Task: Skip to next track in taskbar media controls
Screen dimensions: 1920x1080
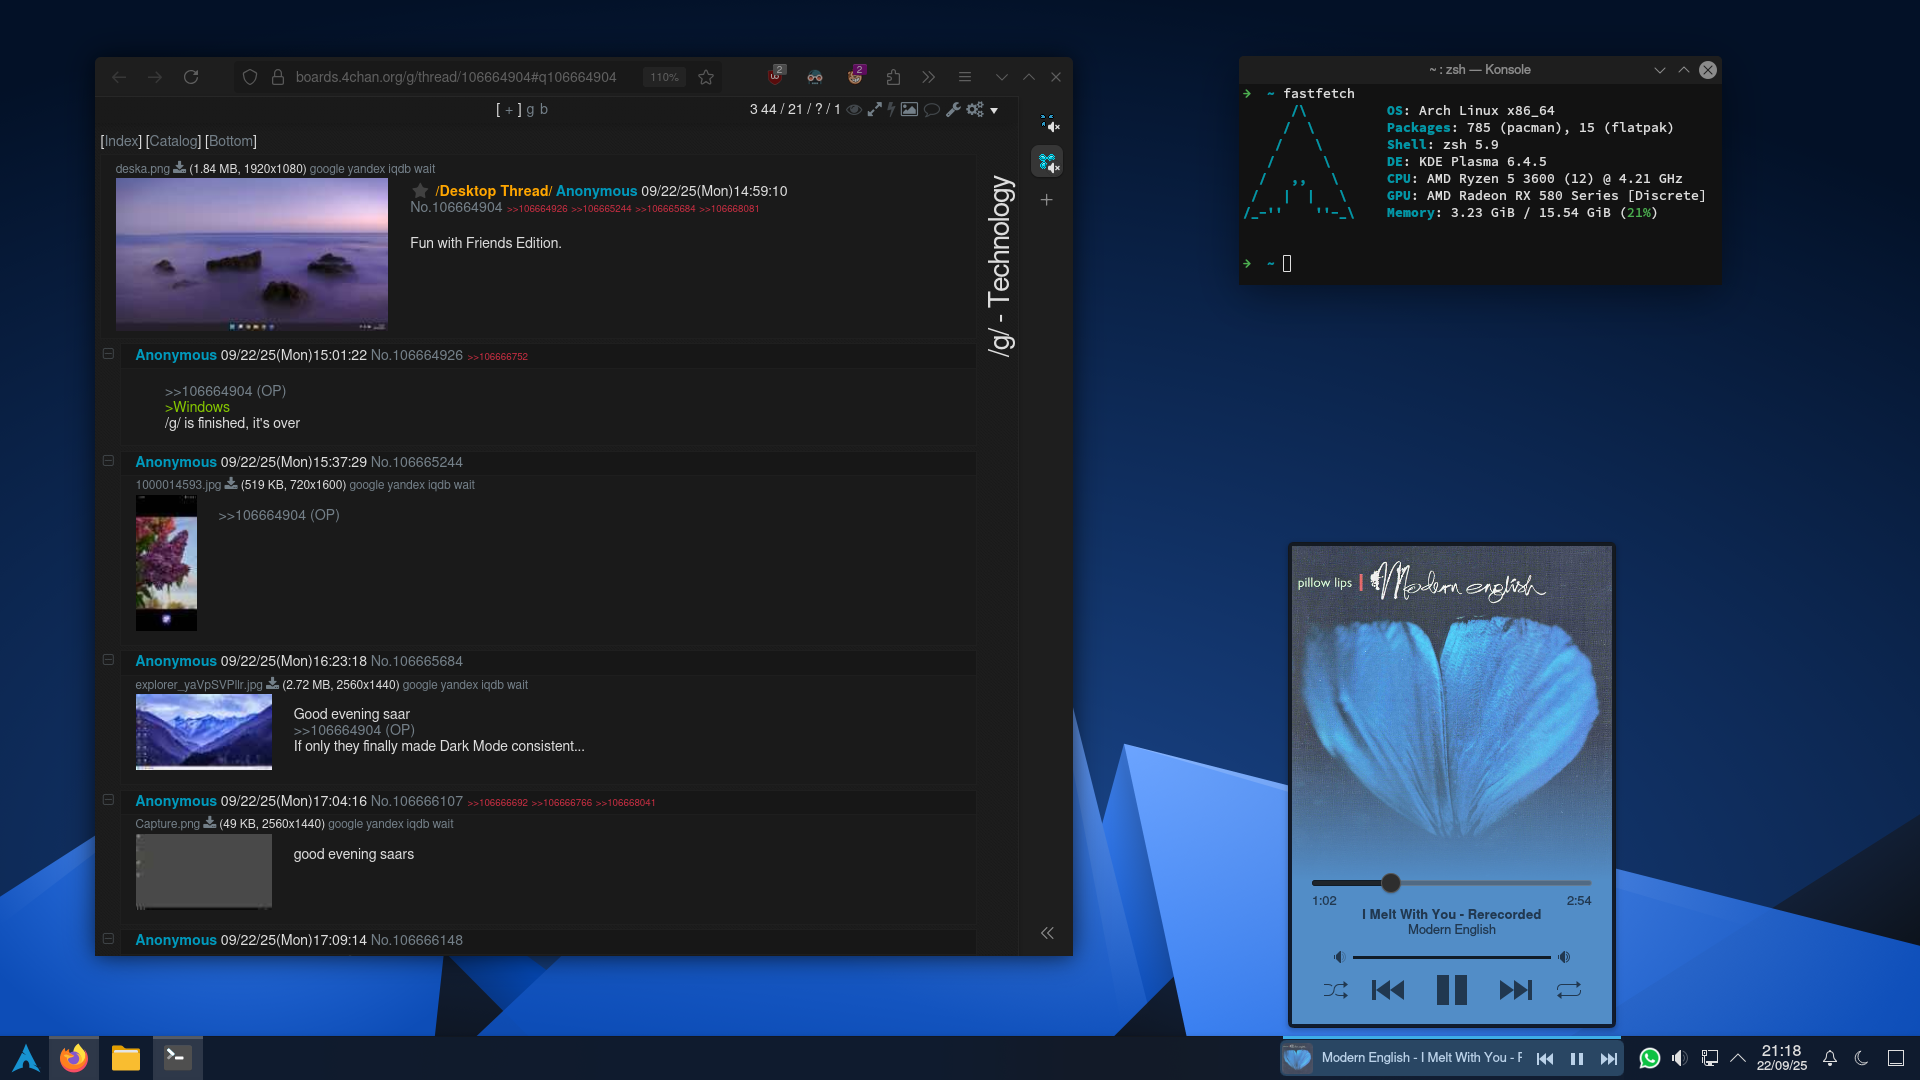Action: [1609, 1059]
